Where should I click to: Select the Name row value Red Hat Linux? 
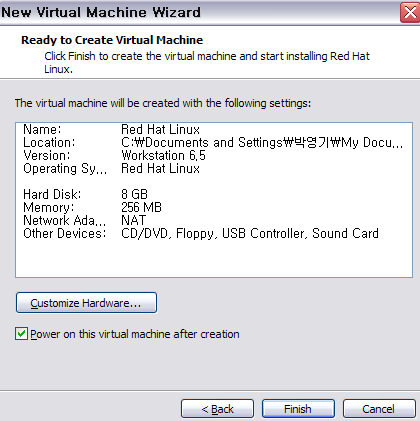160,129
